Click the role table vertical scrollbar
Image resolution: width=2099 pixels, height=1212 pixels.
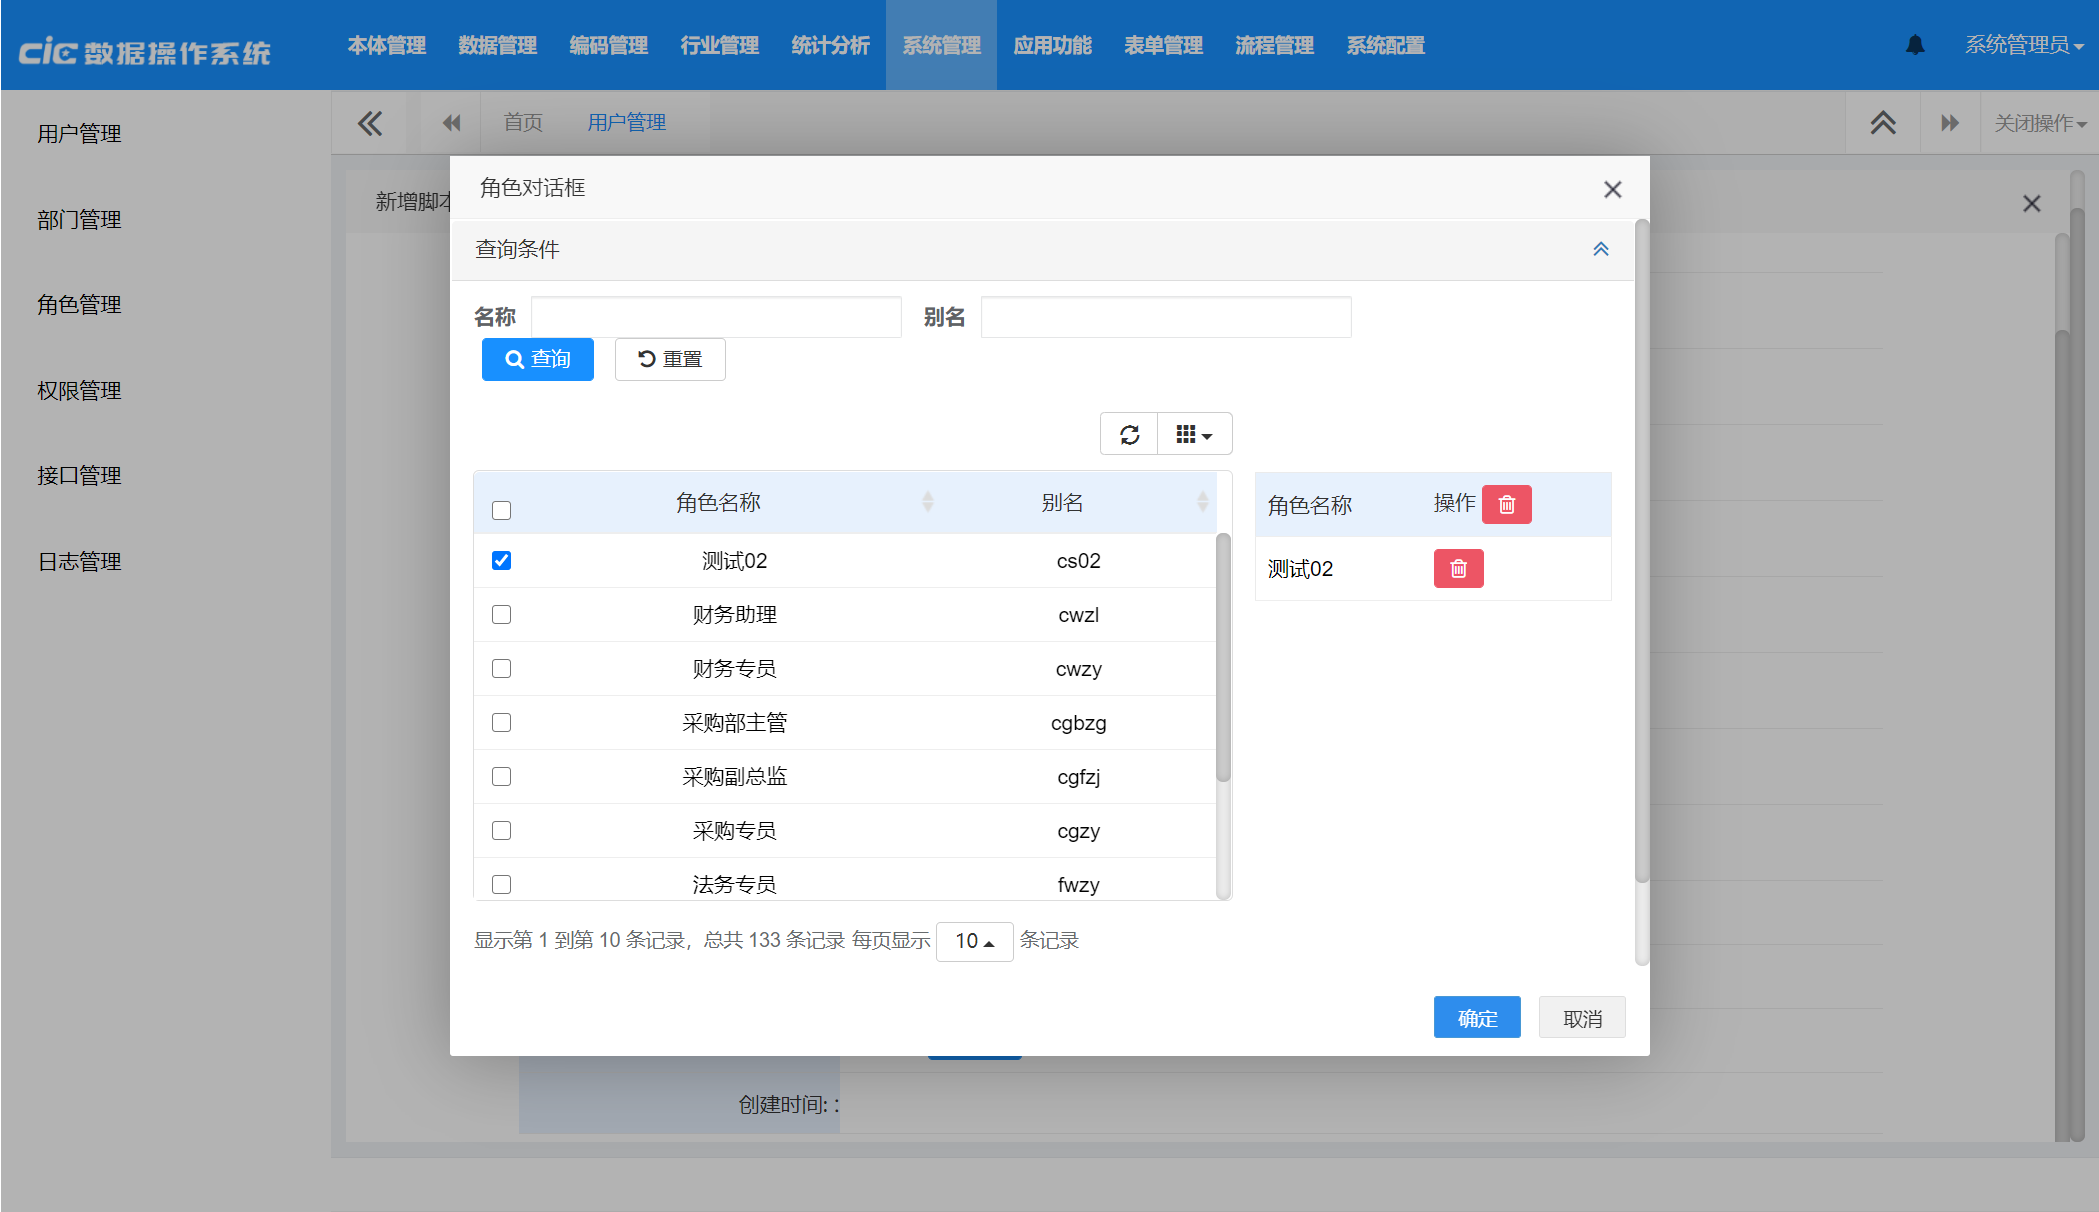[x=1223, y=660]
